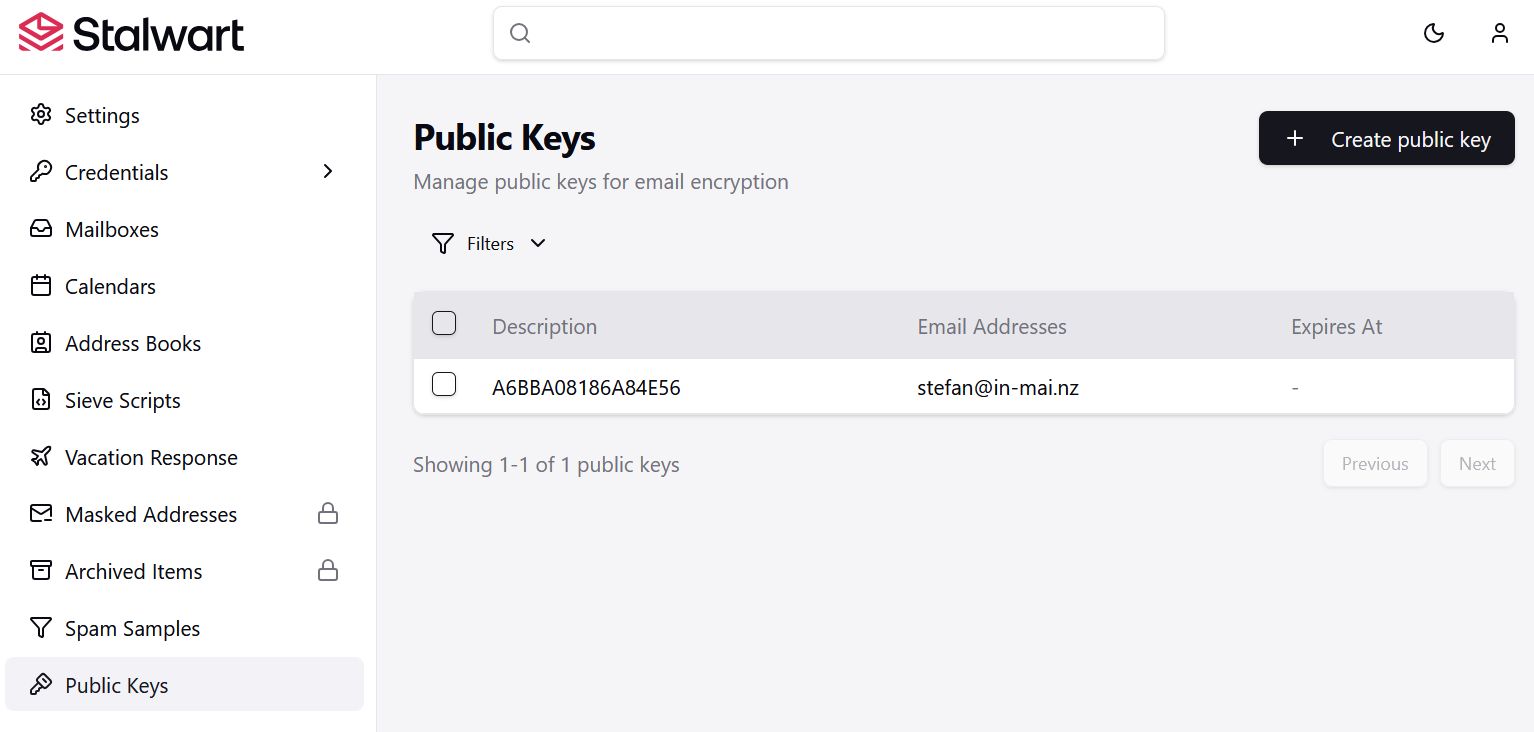
Task: Click the Address Books contact icon
Action: pos(41,343)
